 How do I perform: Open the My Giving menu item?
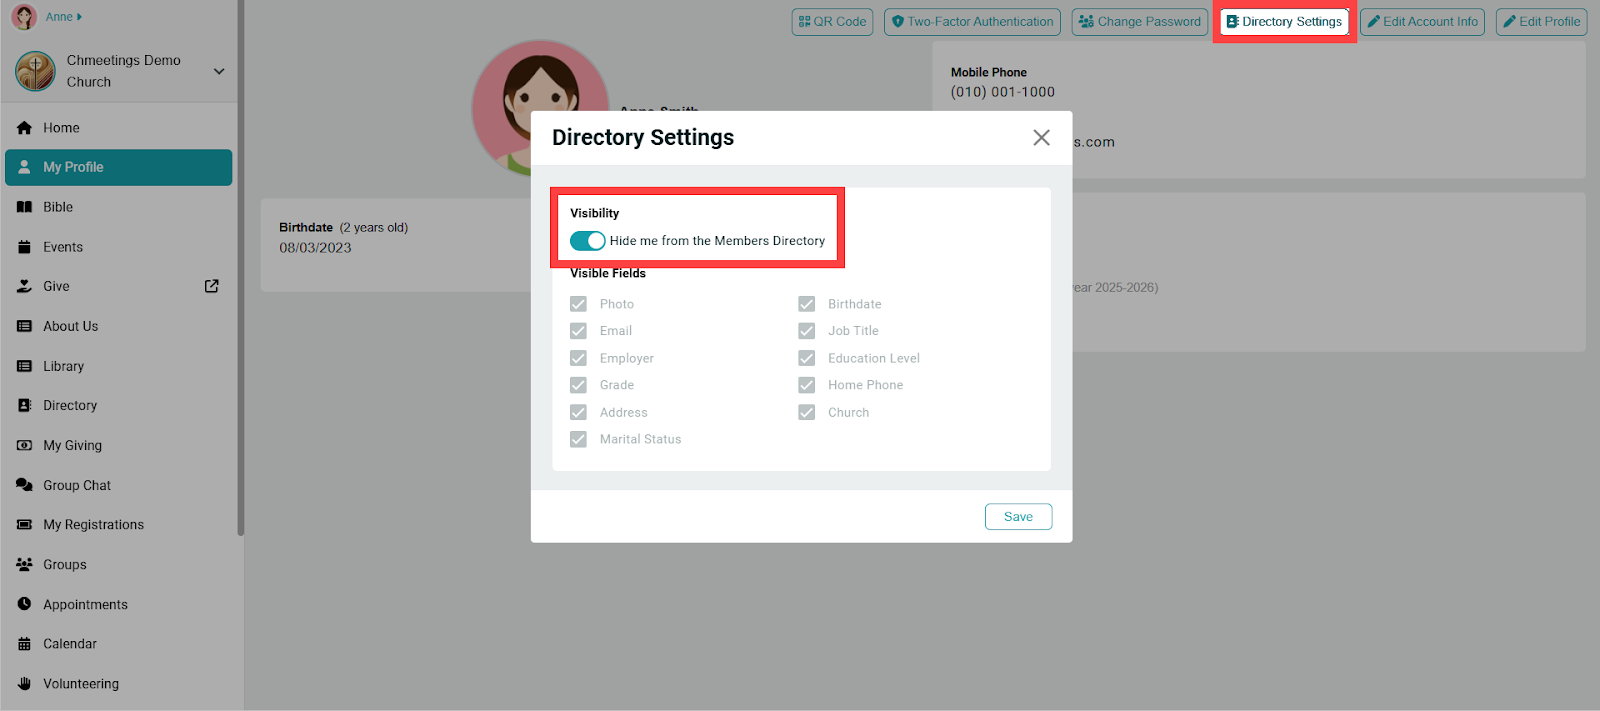[72, 445]
